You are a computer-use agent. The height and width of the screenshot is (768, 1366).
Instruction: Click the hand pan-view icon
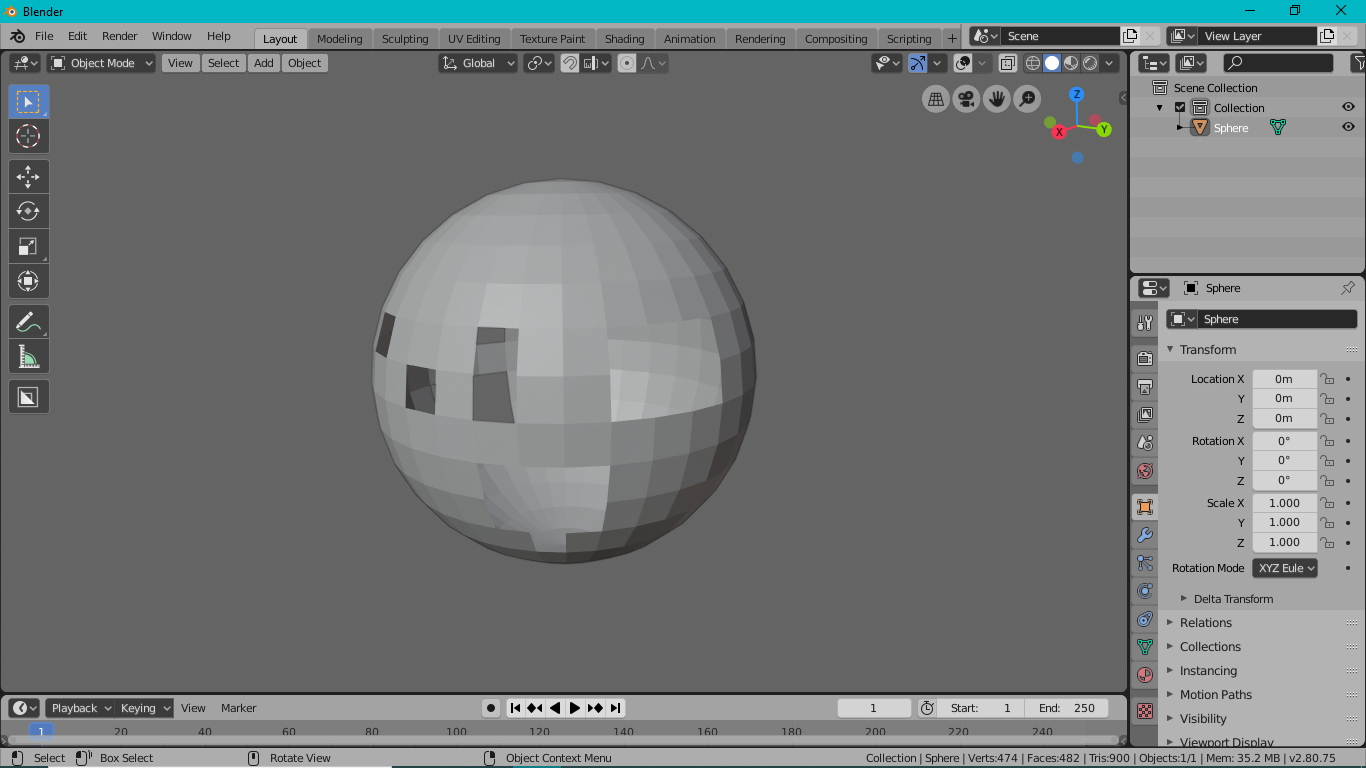tap(996, 99)
